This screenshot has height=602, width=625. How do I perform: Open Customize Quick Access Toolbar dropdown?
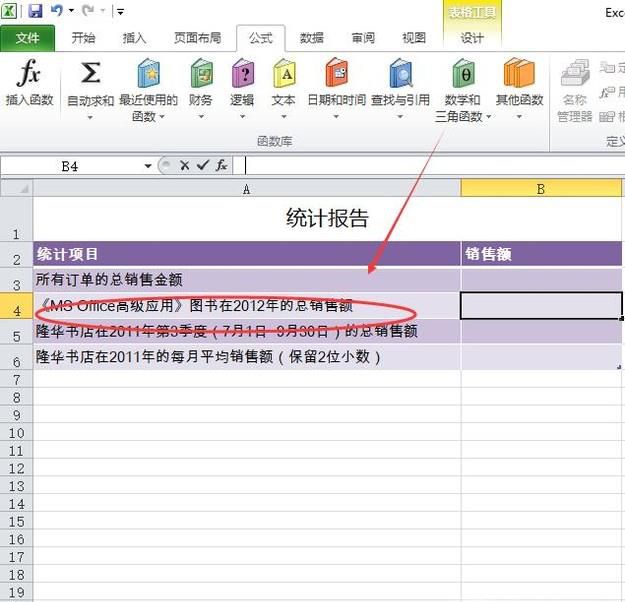tap(120, 12)
